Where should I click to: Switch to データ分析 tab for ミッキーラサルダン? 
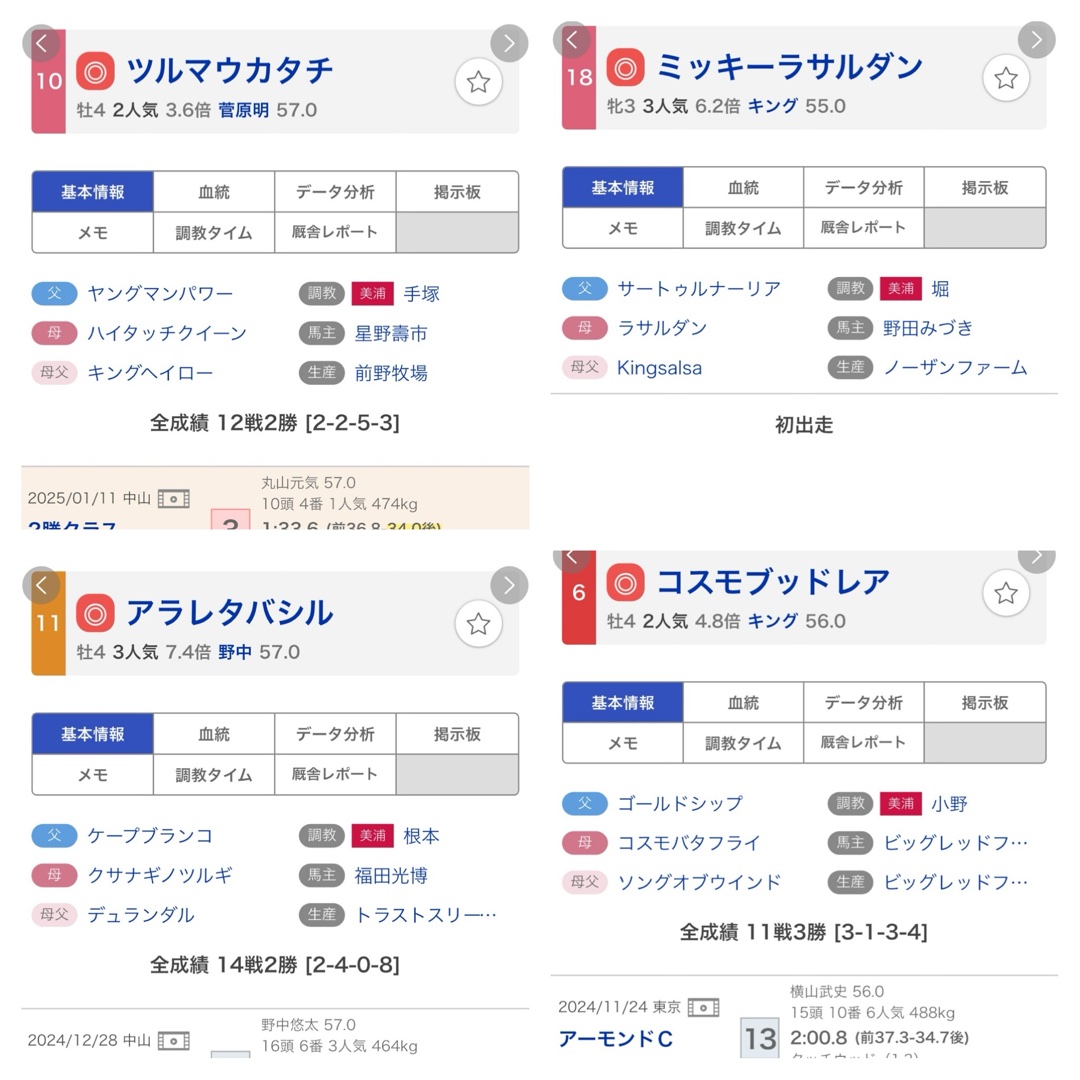click(x=864, y=187)
